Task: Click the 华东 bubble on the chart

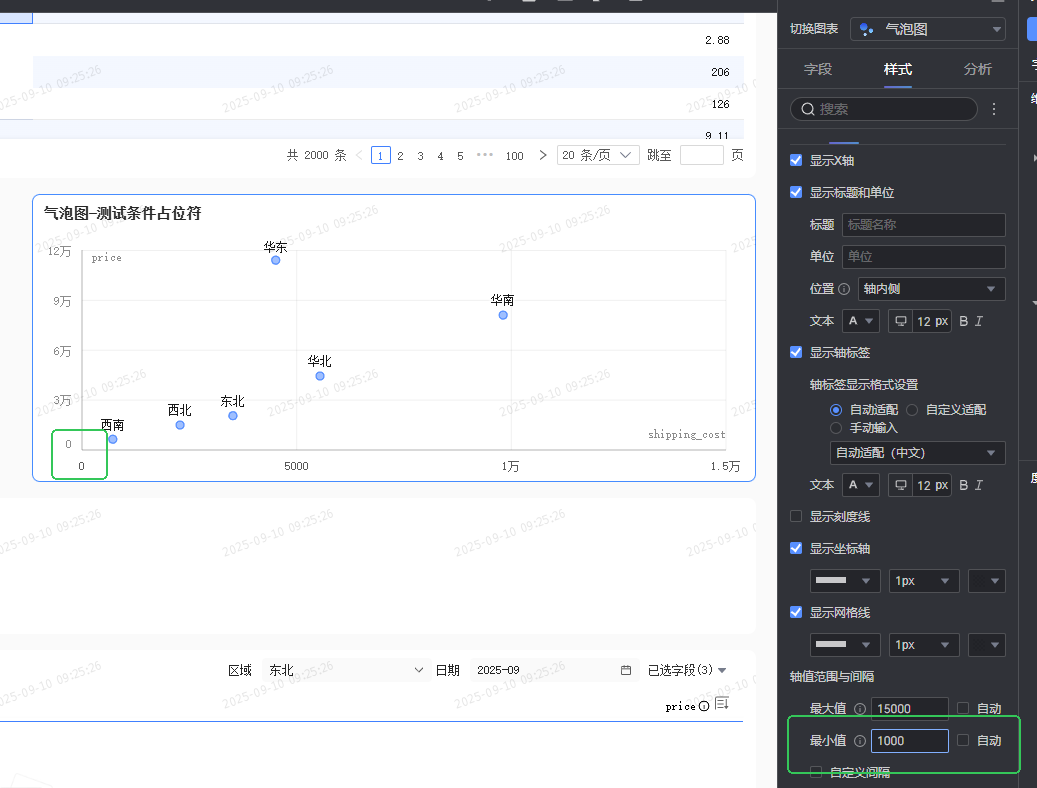Action: 276,260
